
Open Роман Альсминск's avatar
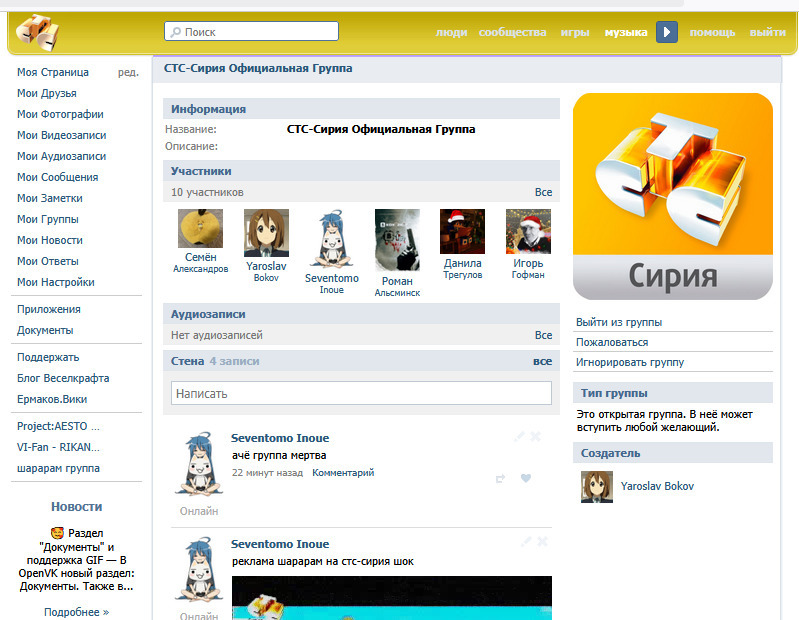[x=397, y=240]
